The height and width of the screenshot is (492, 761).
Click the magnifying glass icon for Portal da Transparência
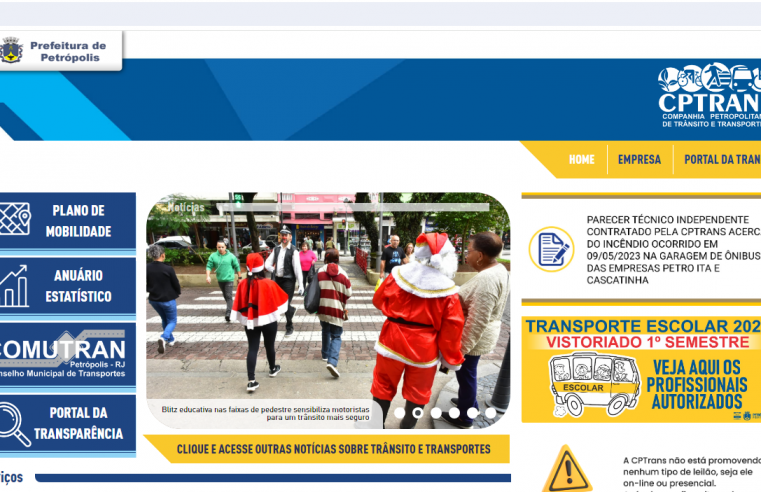[15, 425]
